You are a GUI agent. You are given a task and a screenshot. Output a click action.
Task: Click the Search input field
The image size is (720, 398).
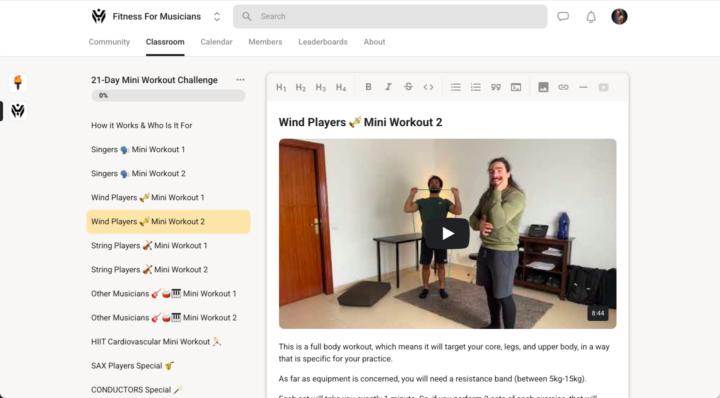[x=390, y=17]
